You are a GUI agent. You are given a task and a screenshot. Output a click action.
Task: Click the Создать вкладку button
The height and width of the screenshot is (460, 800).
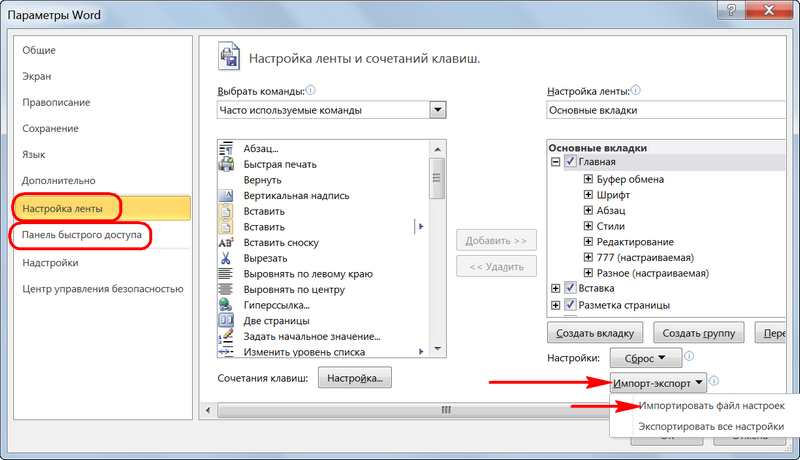pos(595,333)
